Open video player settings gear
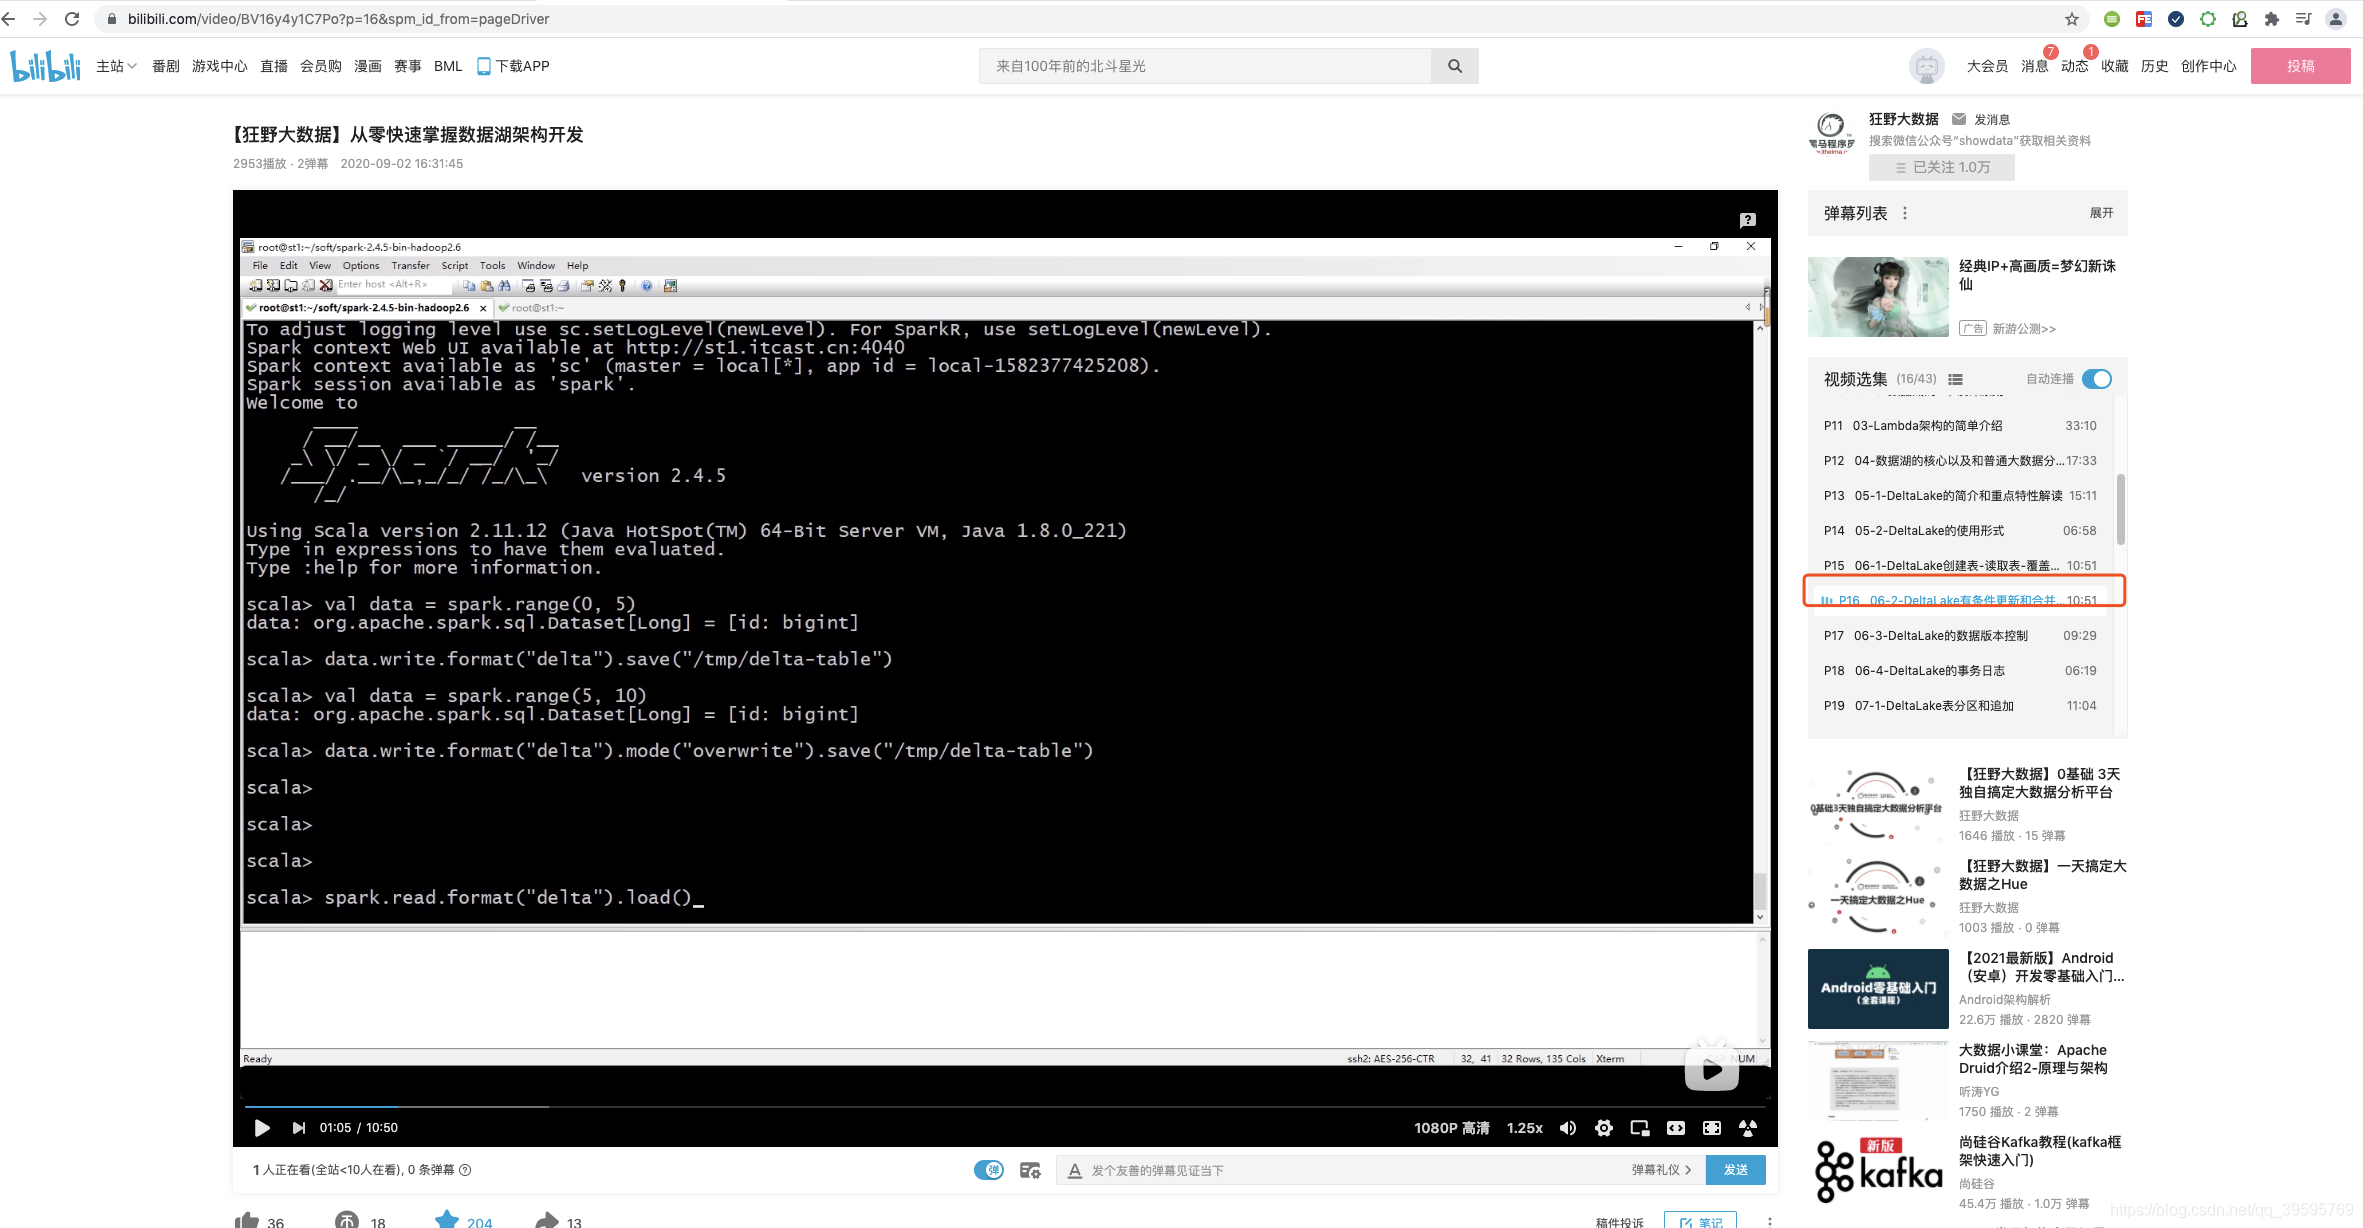 pyautogui.click(x=1604, y=1128)
